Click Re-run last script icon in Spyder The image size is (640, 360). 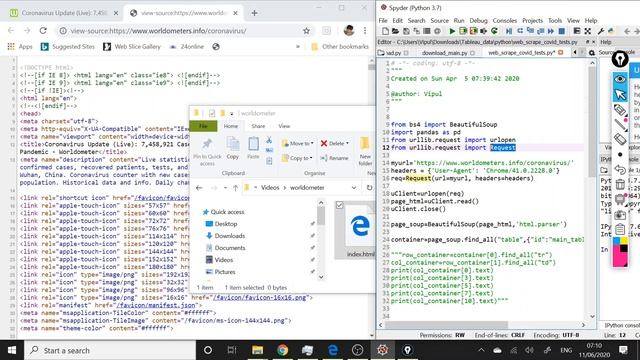[495, 31]
